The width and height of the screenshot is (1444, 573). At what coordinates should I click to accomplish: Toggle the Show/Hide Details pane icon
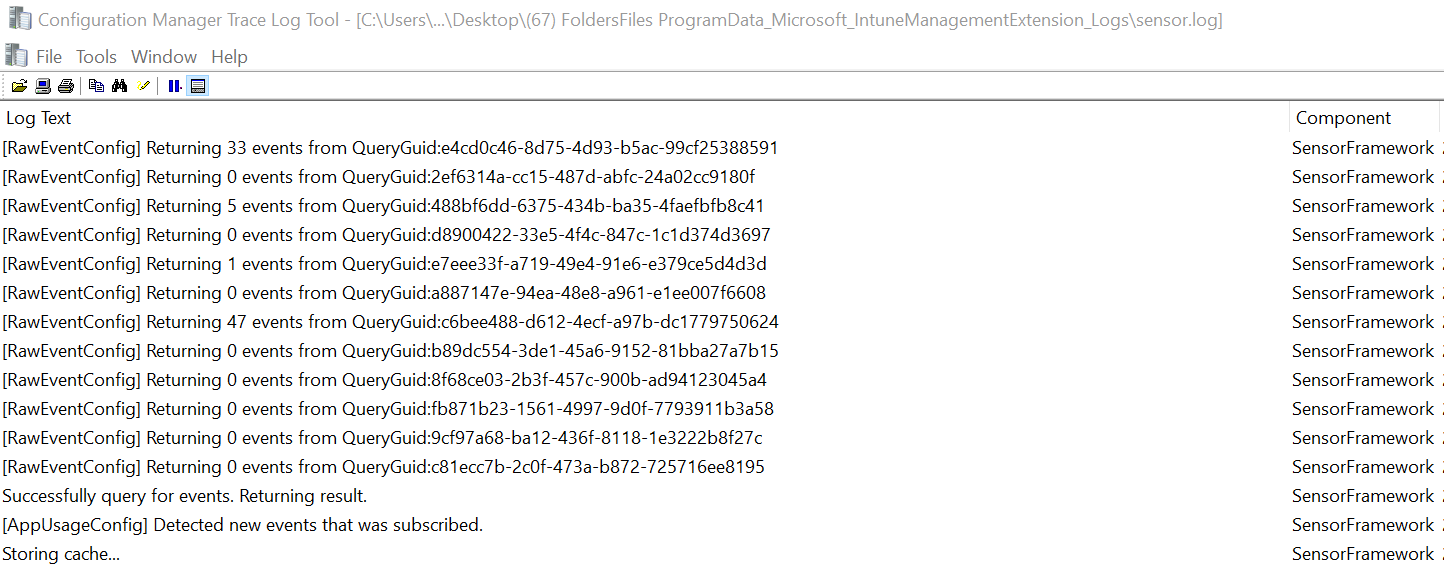(x=198, y=86)
